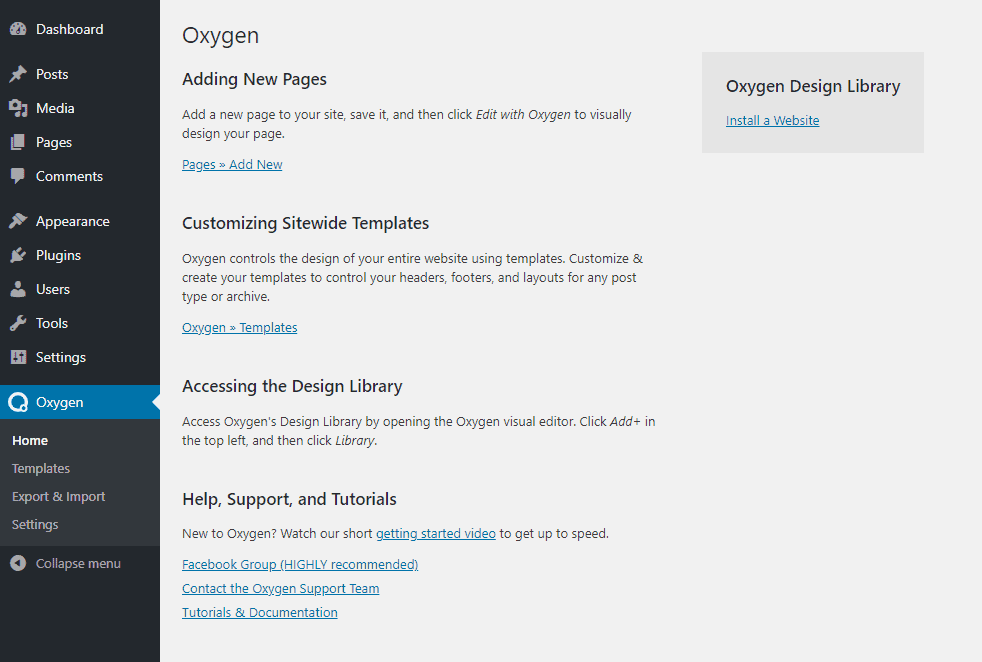This screenshot has height=662, width=982.
Task: Open the getting started video link
Action: click(435, 533)
